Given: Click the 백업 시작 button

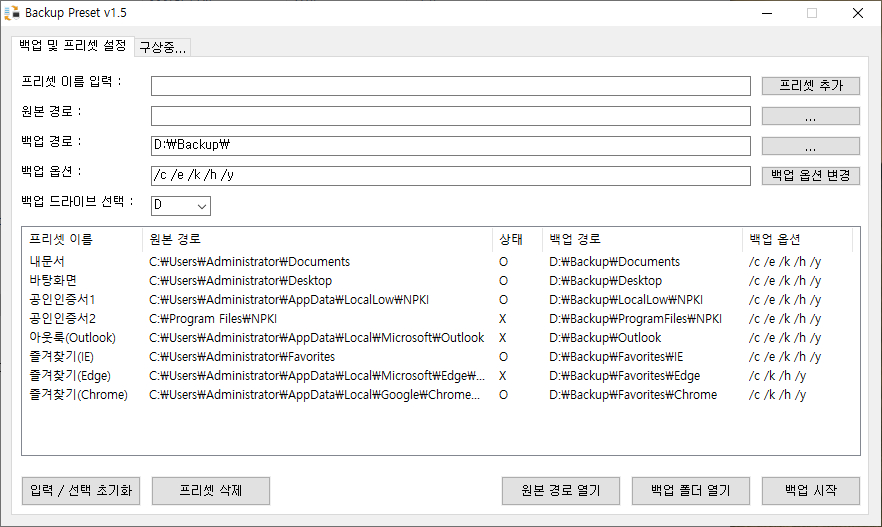Looking at the screenshot, I should (x=811, y=490).
